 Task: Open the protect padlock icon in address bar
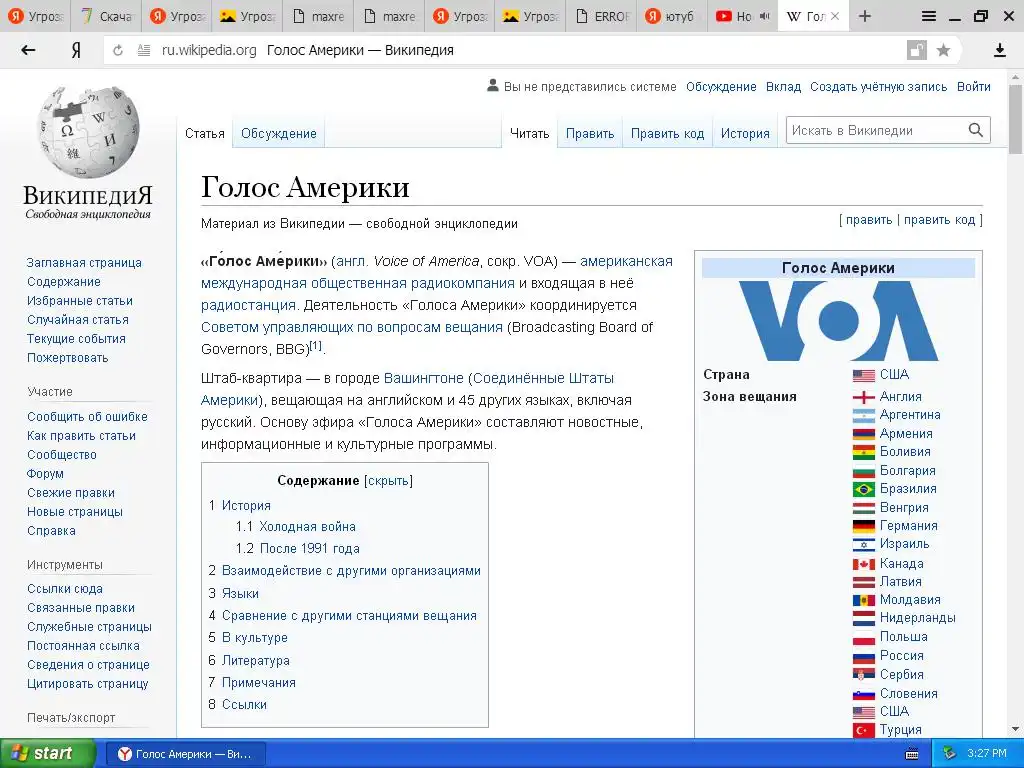(917, 50)
